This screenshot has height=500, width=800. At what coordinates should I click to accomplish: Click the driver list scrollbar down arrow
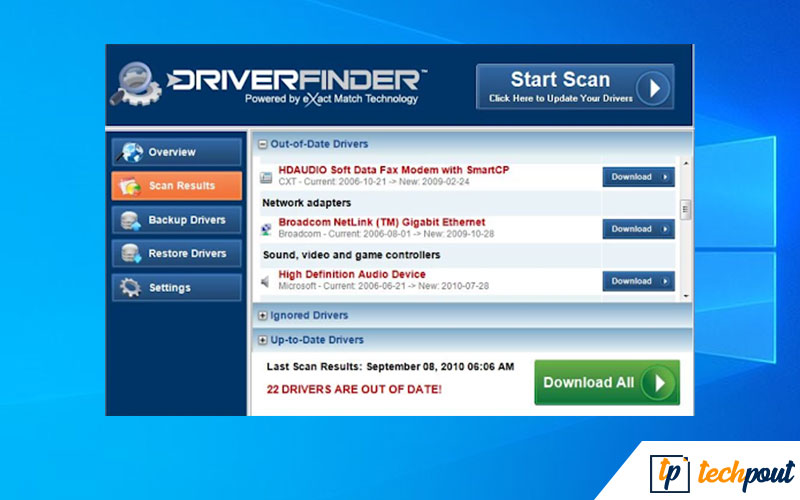pyautogui.click(x=686, y=296)
